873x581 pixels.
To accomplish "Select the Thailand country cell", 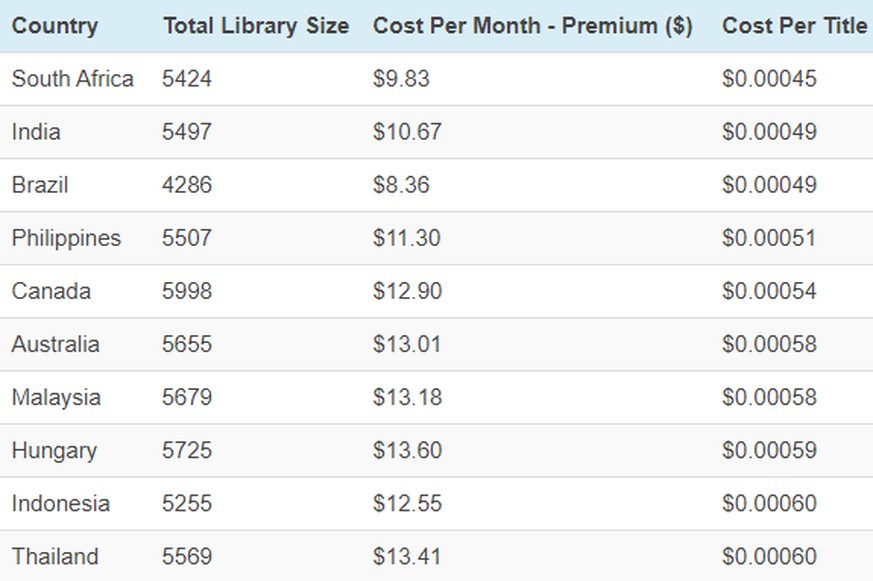I will (55, 557).
